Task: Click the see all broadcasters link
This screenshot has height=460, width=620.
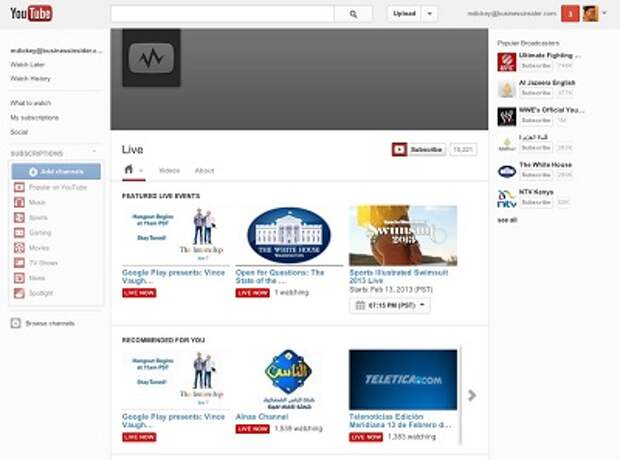Action: tap(507, 220)
